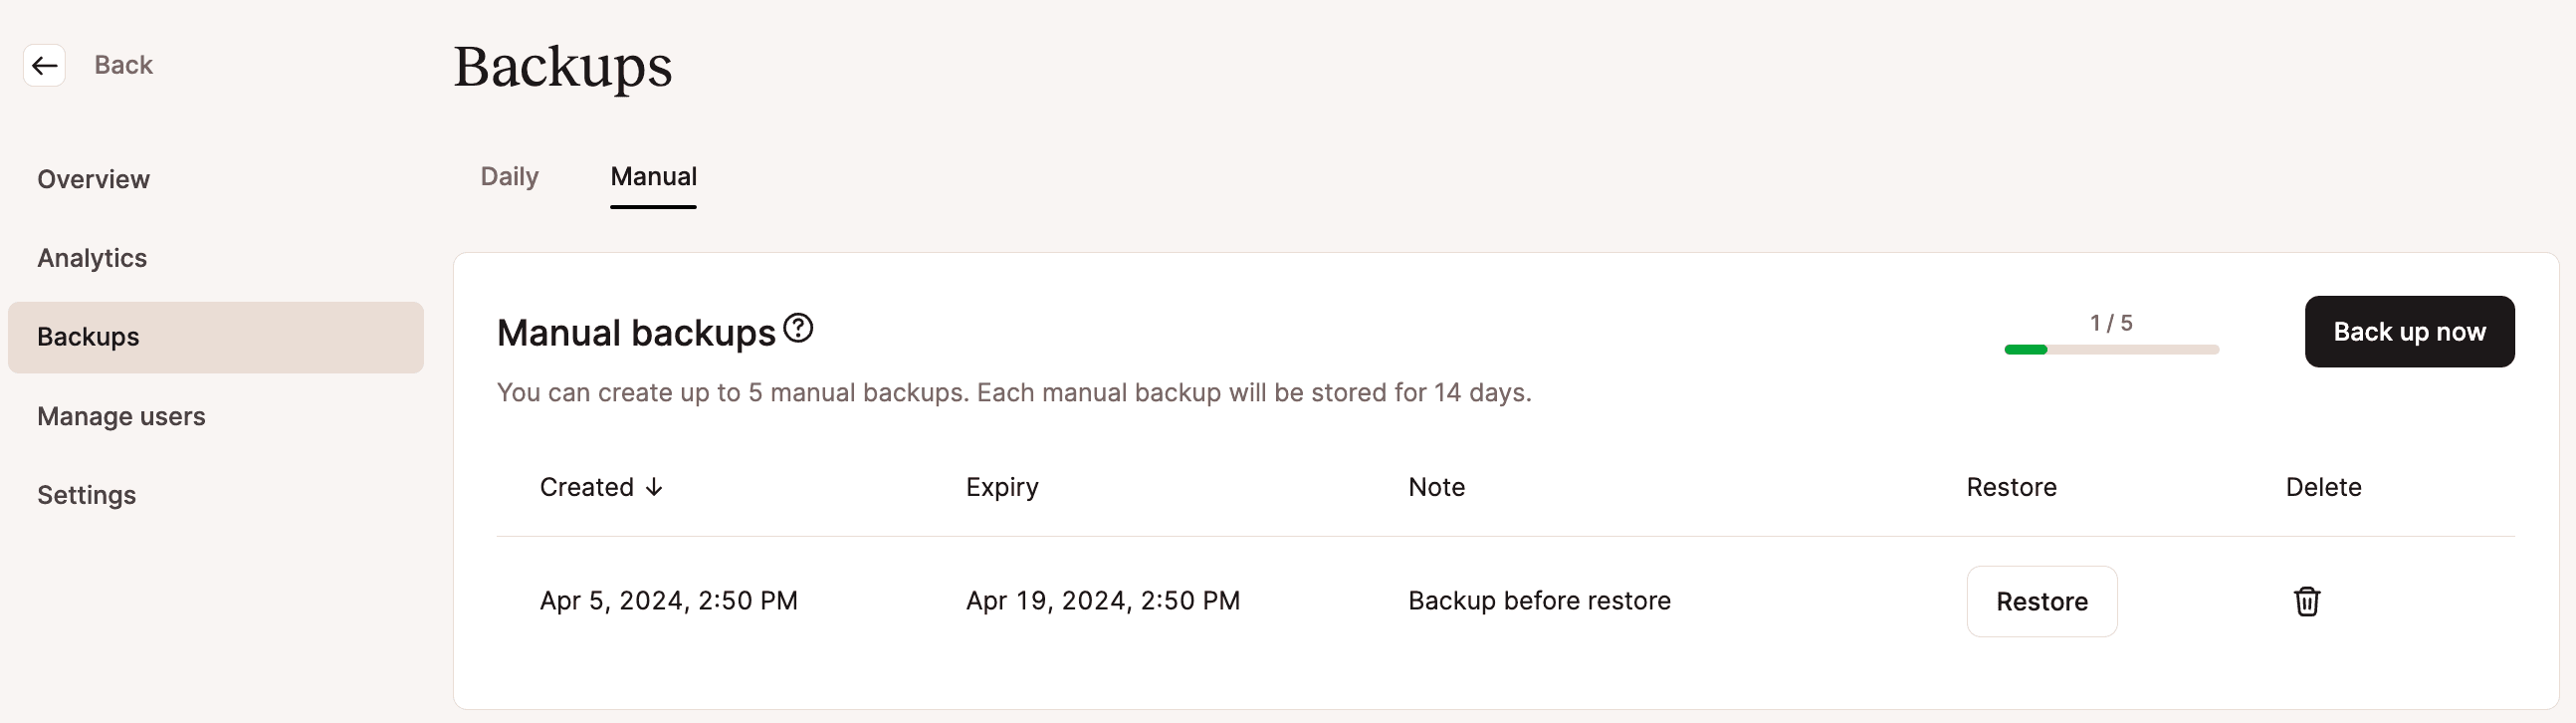Click the Note column header
The width and height of the screenshot is (2576, 723).
click(x=1436, y=487)
